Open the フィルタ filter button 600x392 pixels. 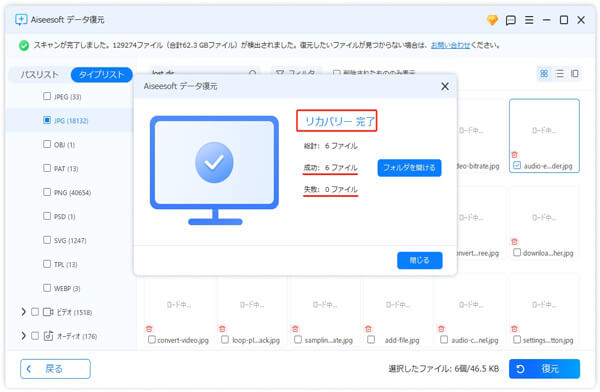[x=296, y=73]
